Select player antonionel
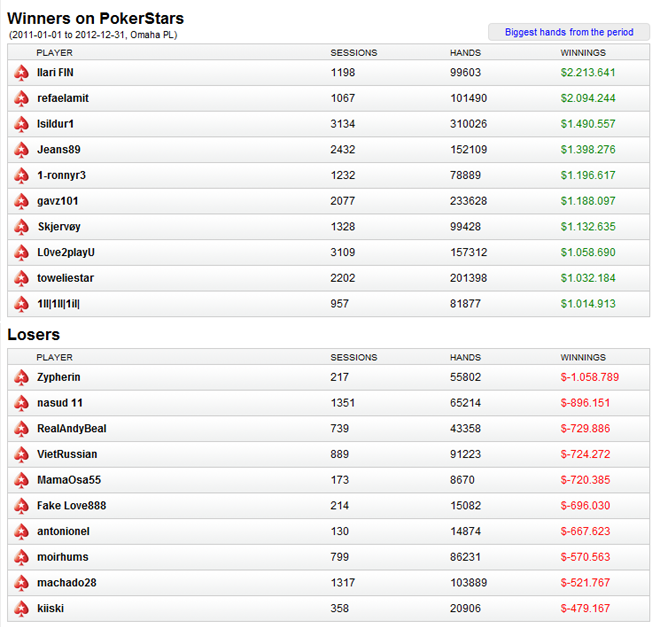Screen dimensions: 660x627 [x=63, y=531]
